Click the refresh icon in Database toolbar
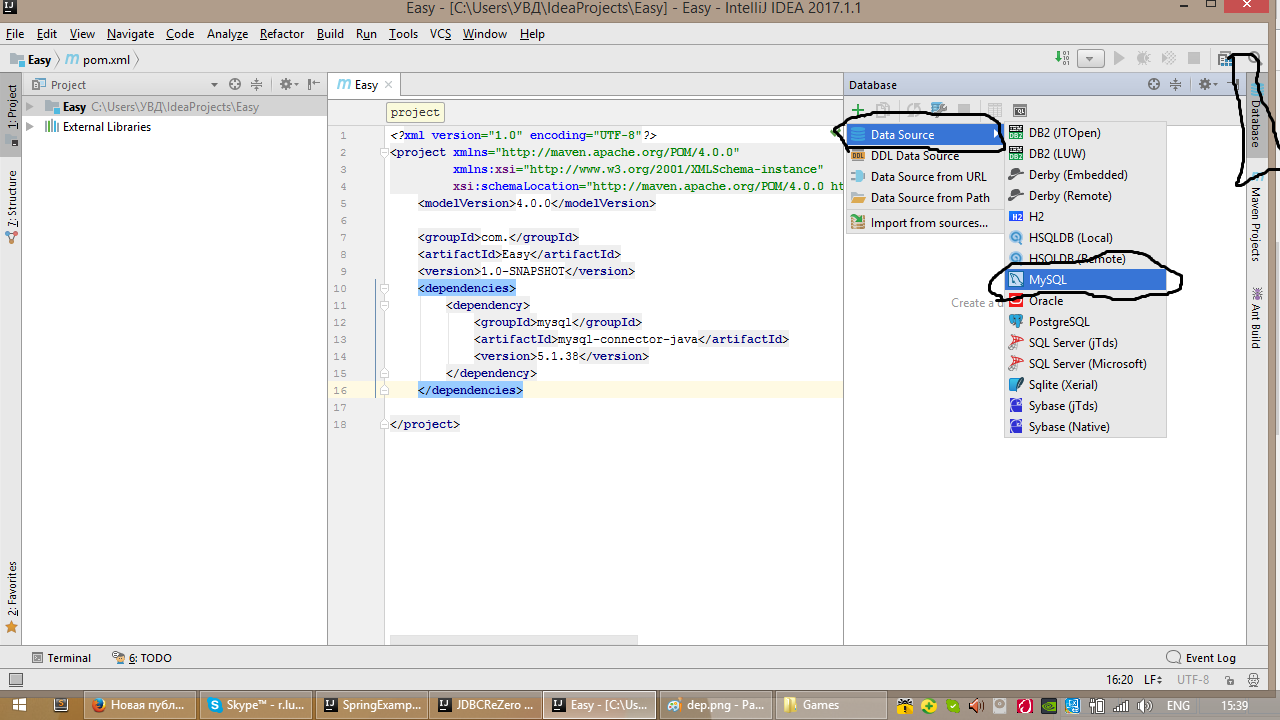 (913, 110)
